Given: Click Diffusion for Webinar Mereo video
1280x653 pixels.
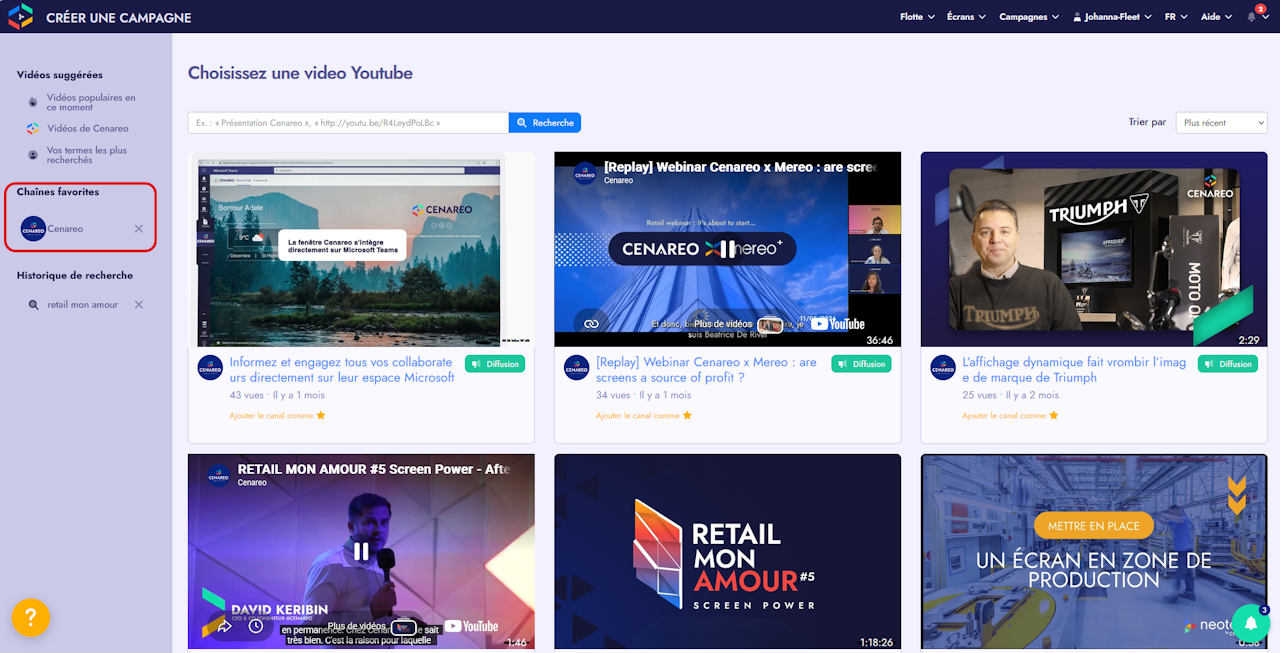Looking at the screenshot, I should point(861,364).
